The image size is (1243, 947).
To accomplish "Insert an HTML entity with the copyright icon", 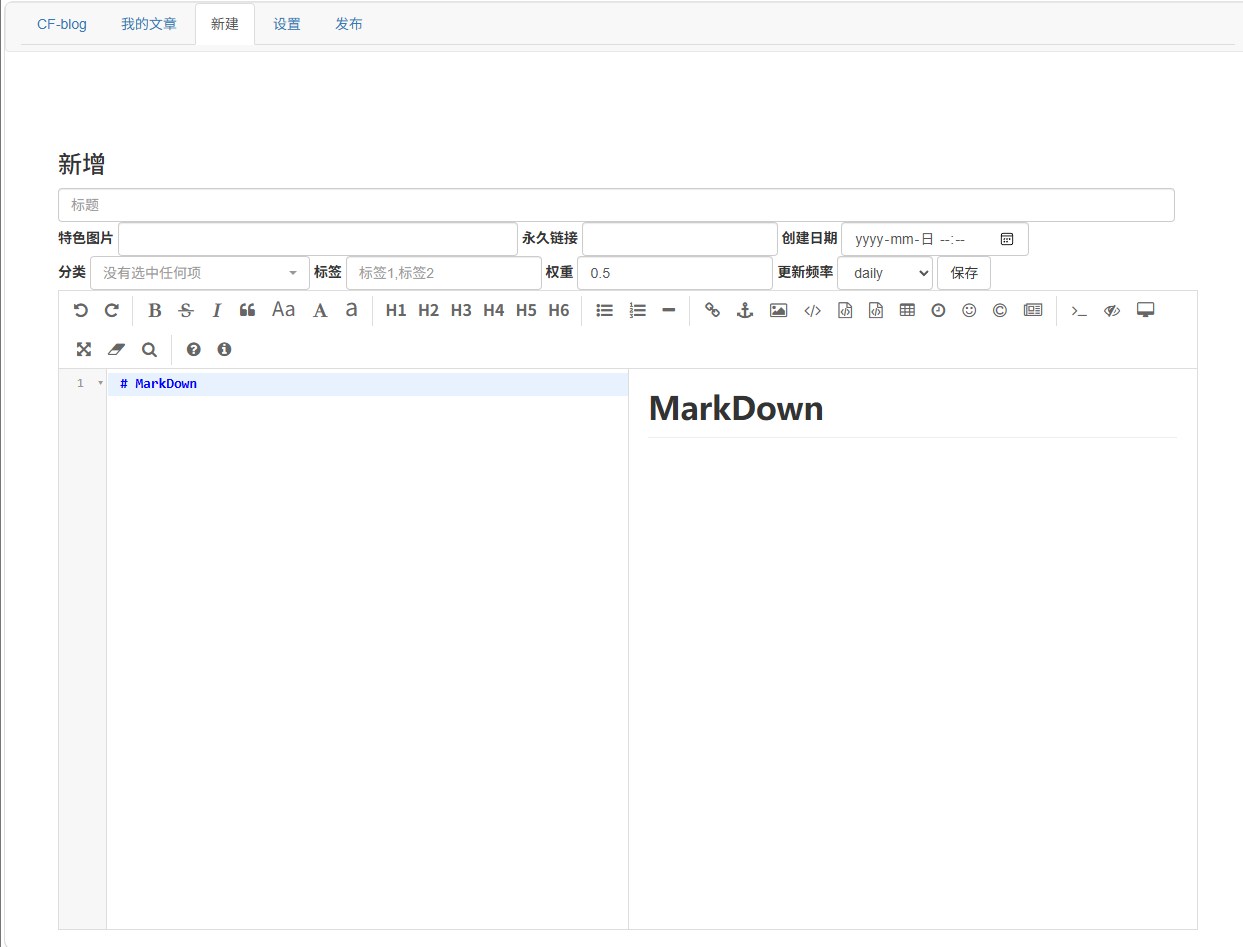I will point(1000,310).
